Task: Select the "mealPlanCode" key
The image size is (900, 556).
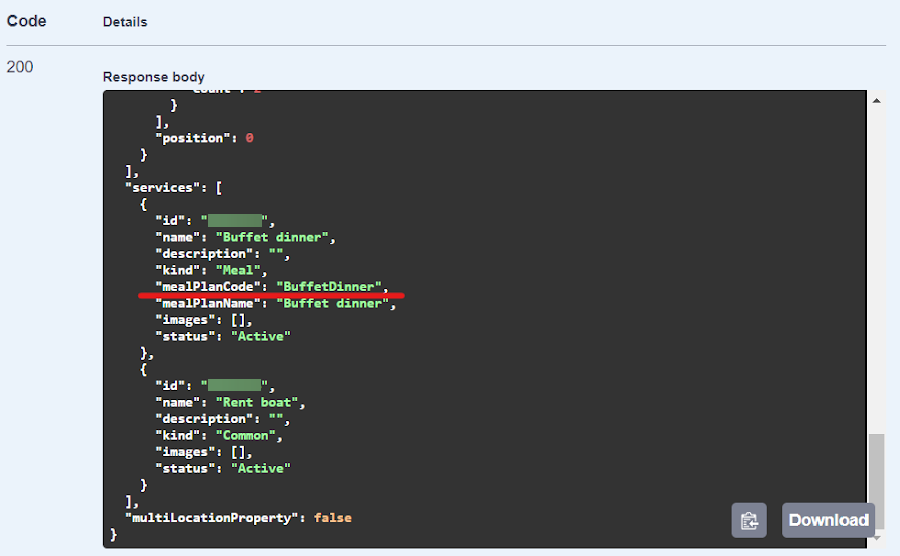Action: click(208, 286)
